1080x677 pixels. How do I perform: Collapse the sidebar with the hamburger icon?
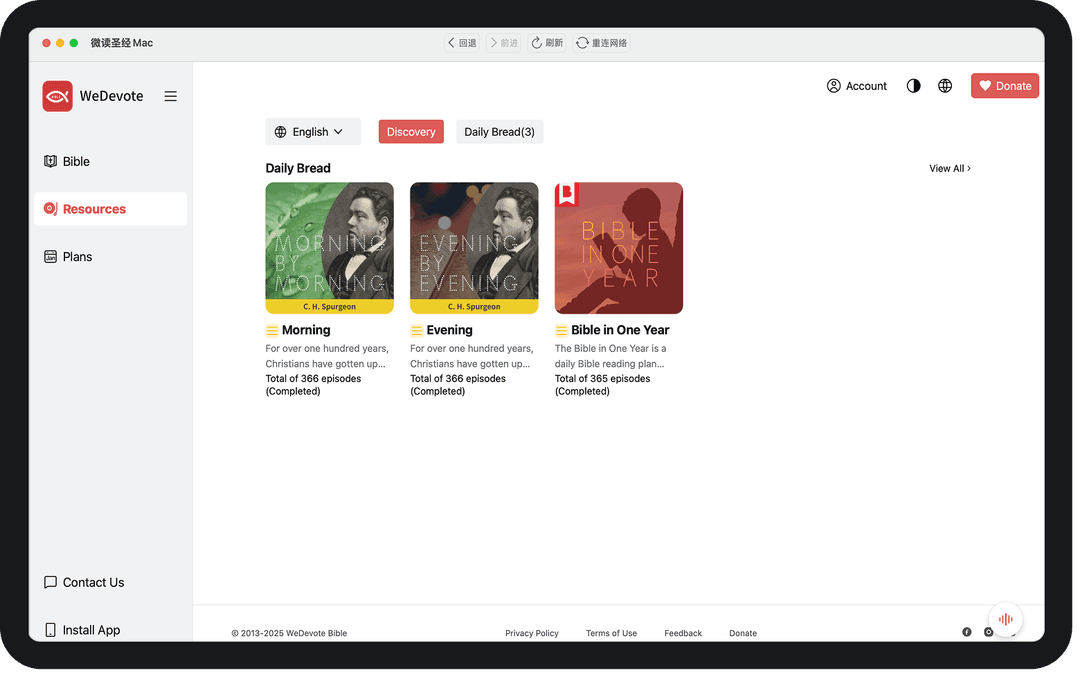point(171,96)
